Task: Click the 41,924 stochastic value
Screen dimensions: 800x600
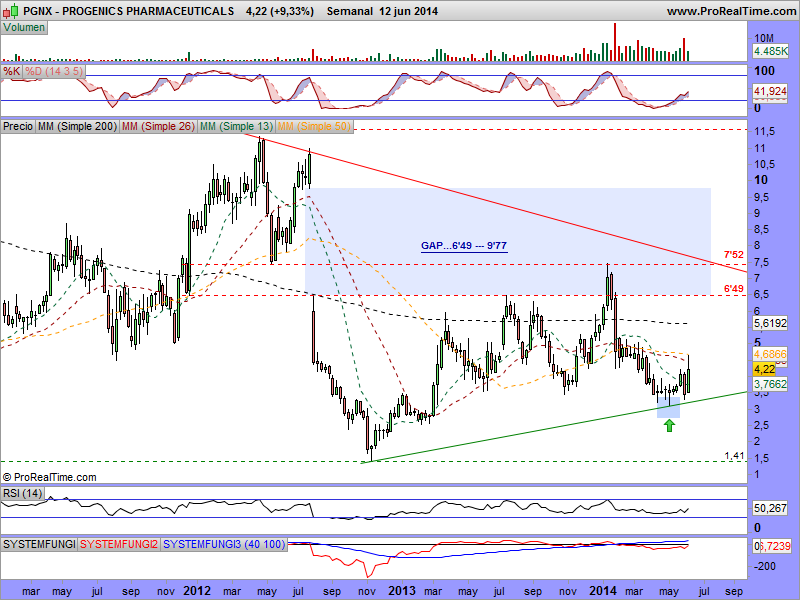Action: 770,91
